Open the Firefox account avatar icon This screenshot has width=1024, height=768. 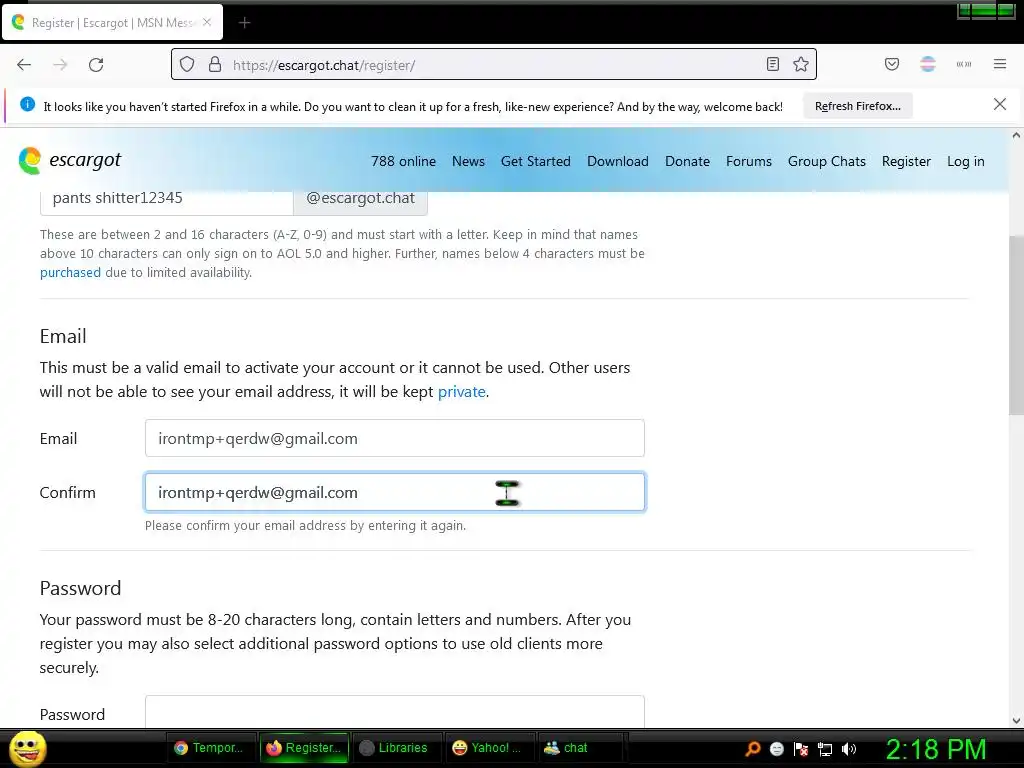click(927, 64)
